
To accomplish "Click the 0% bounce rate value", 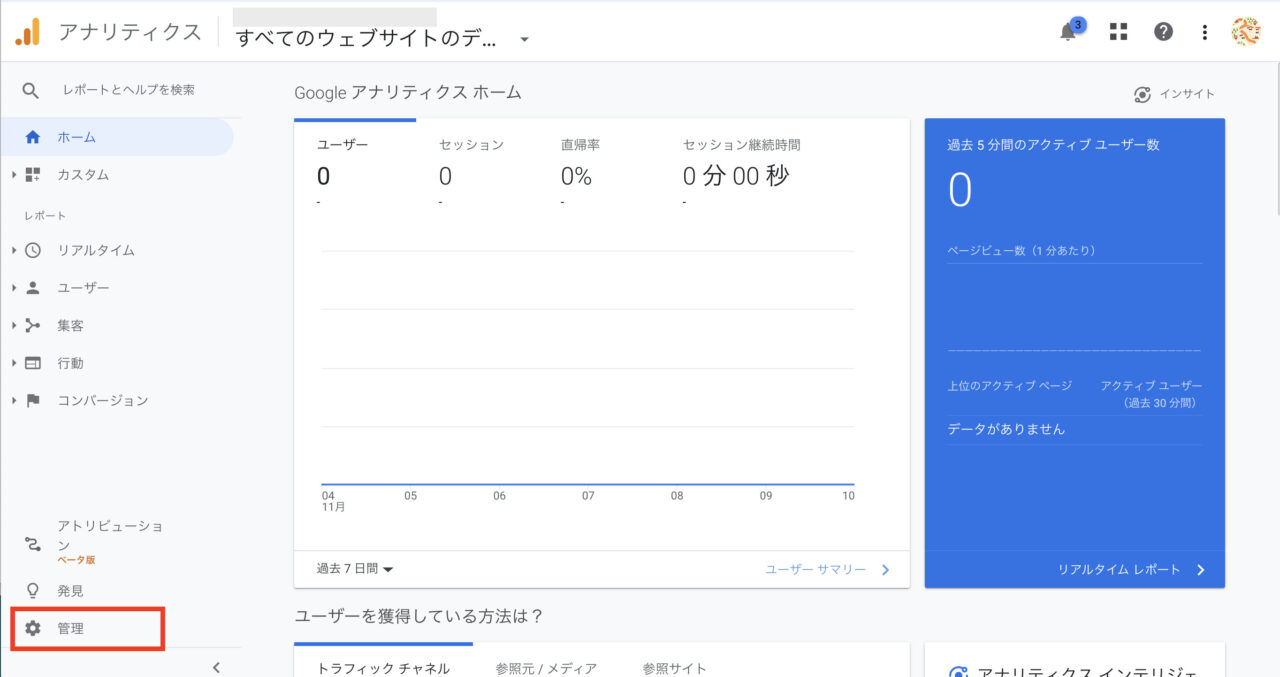I will coord(576,177).
